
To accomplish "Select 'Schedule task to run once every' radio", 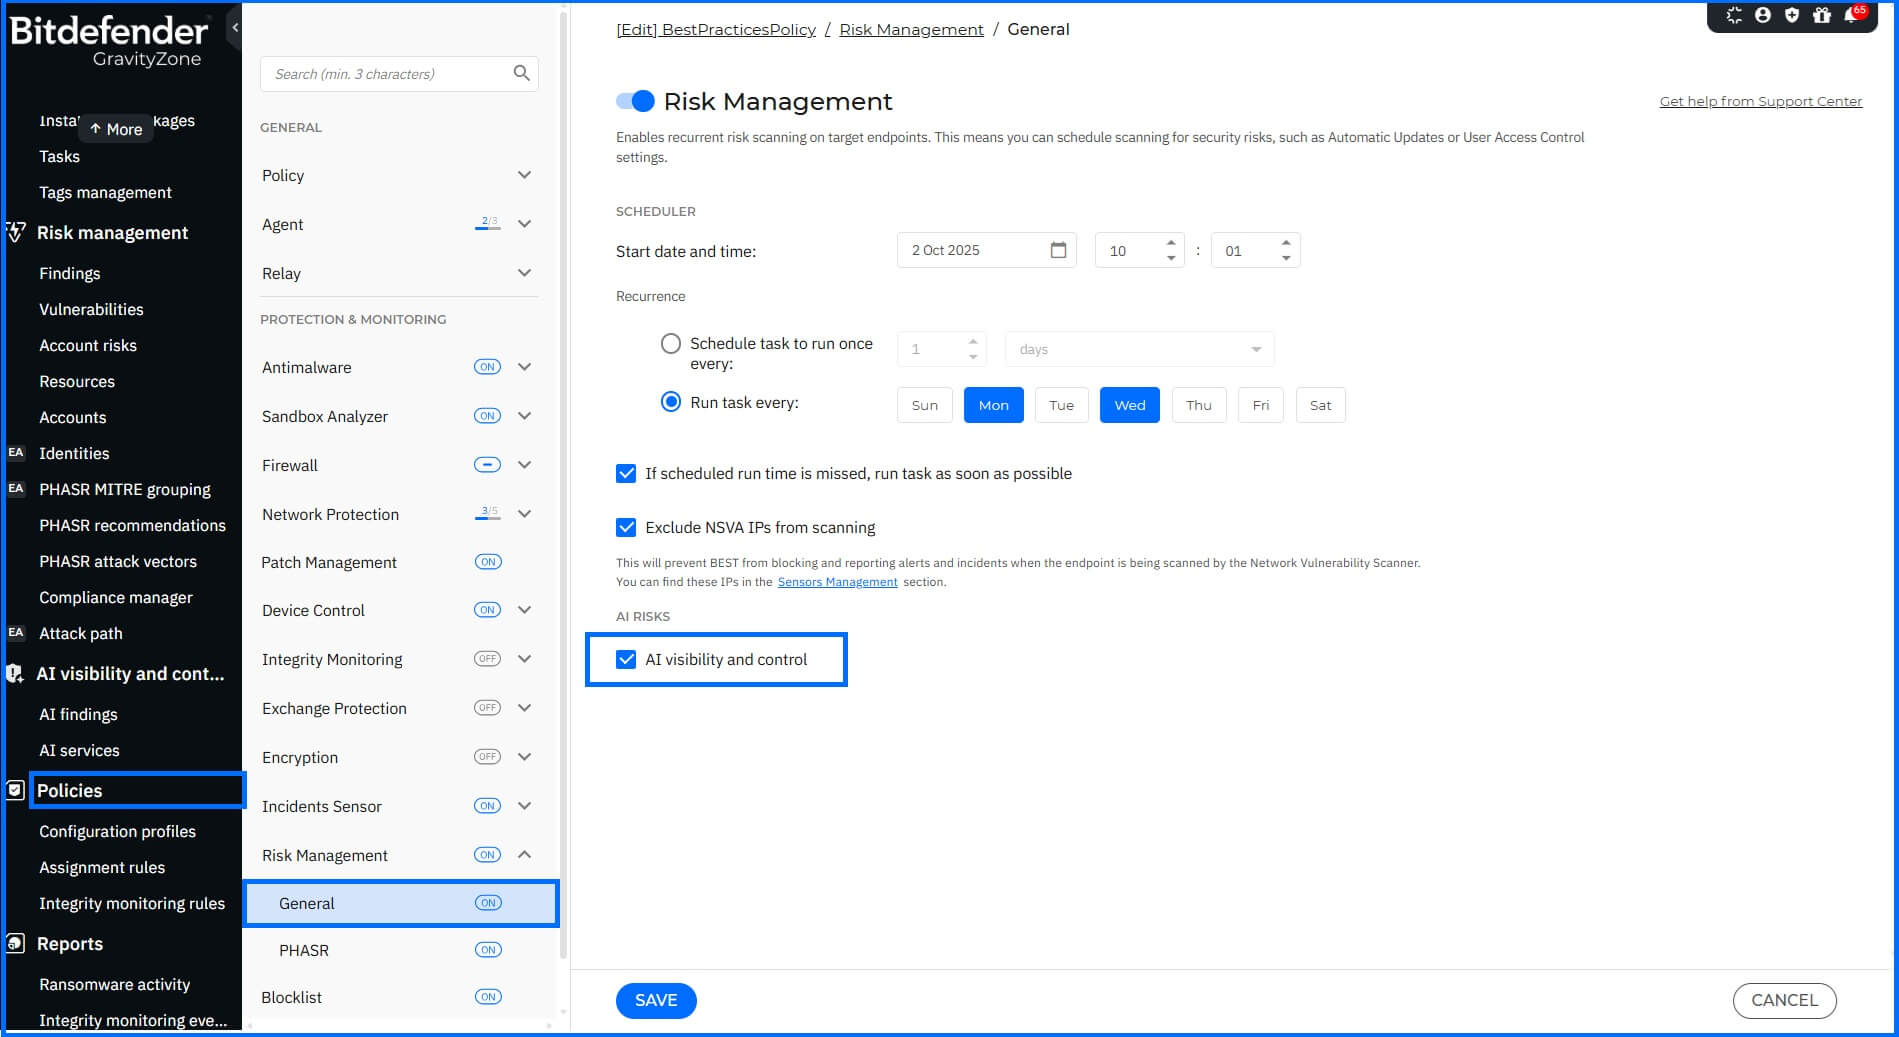I will [x=671, y=343].
